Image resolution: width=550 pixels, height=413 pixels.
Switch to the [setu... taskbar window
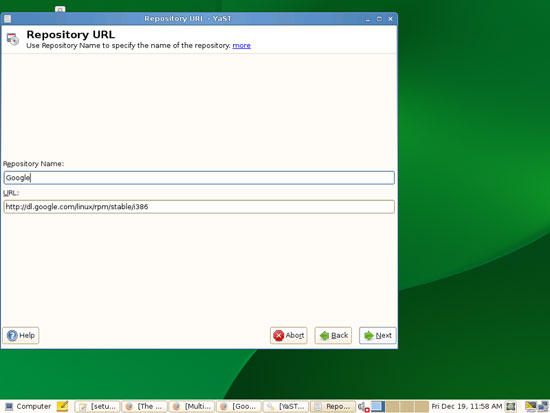[97, 406]
